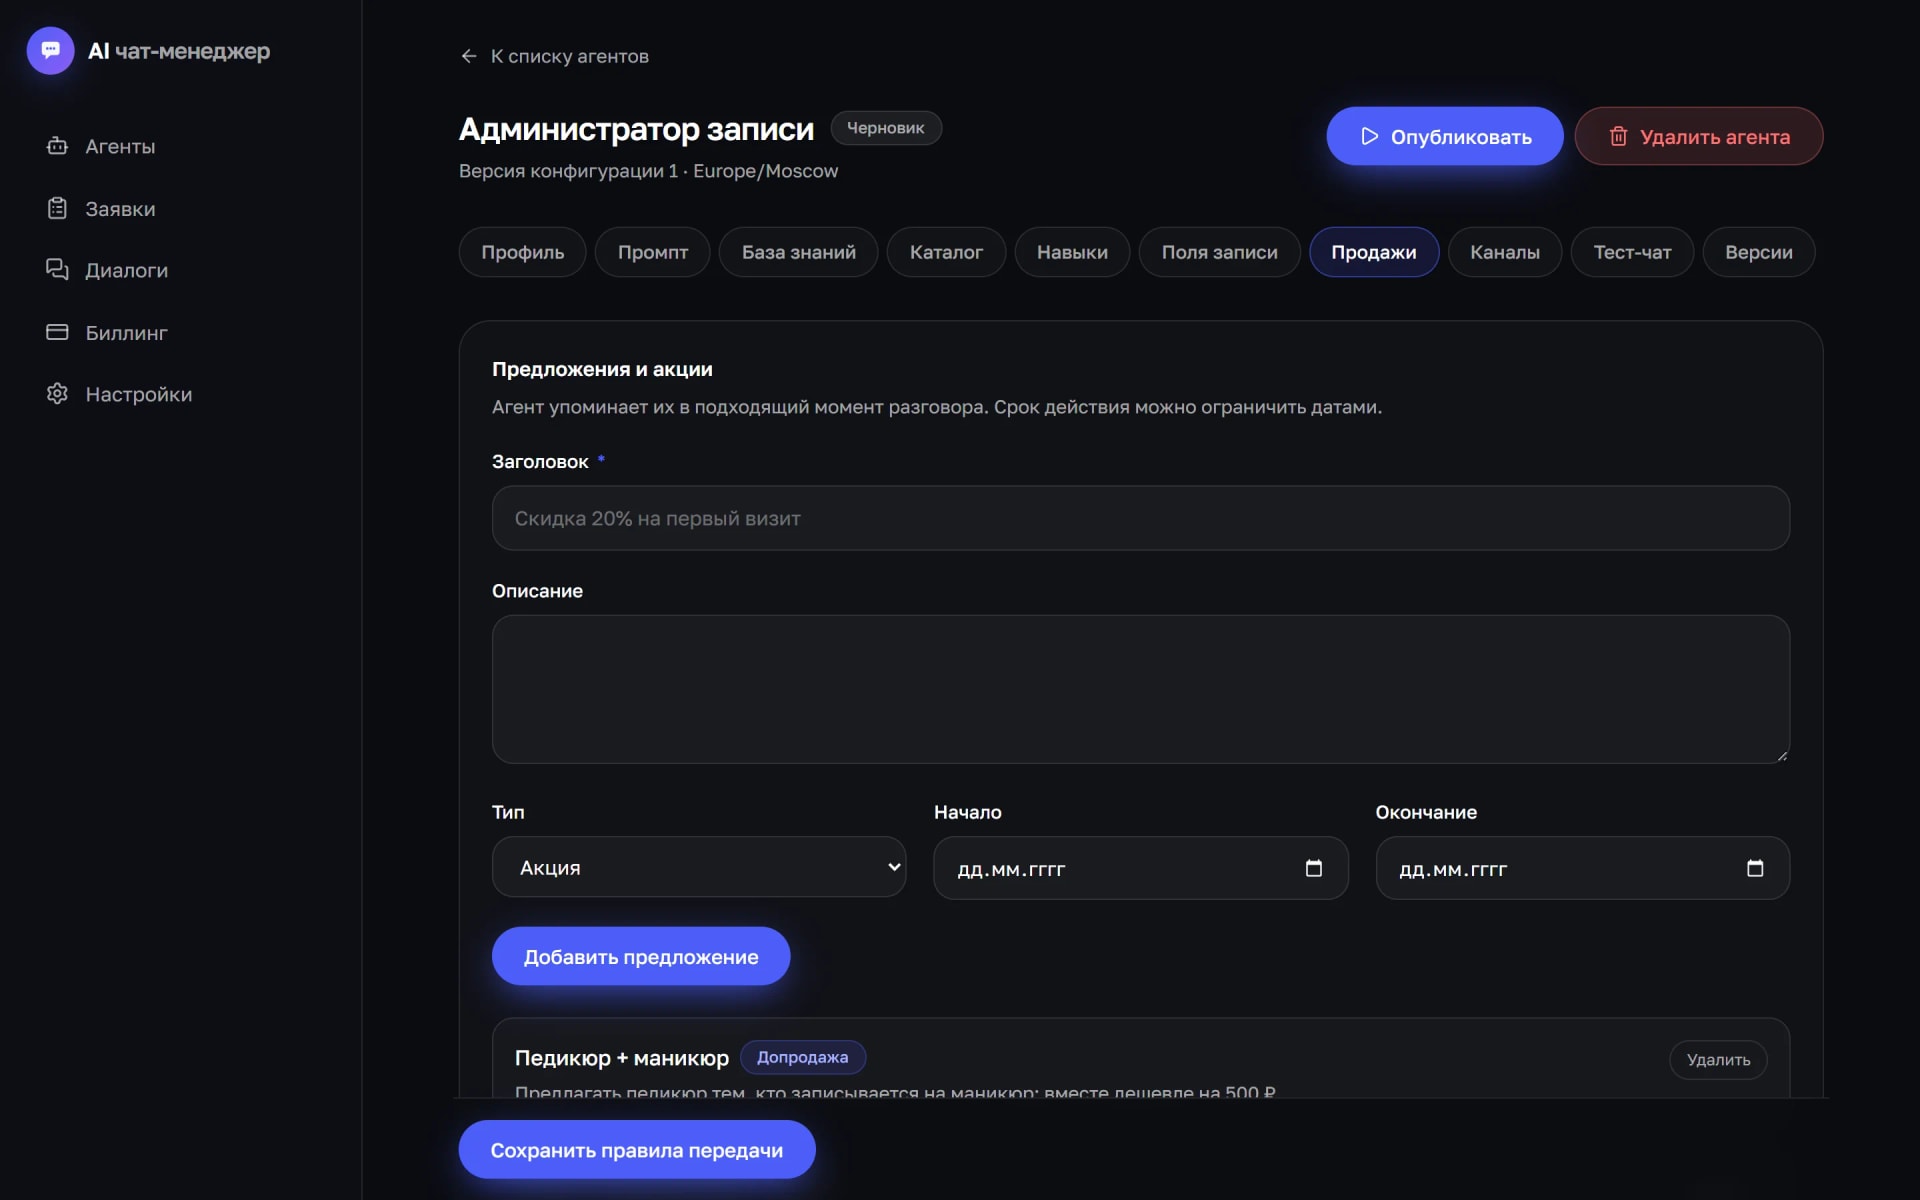Go back via К списку агентов link

coord(555,56)
